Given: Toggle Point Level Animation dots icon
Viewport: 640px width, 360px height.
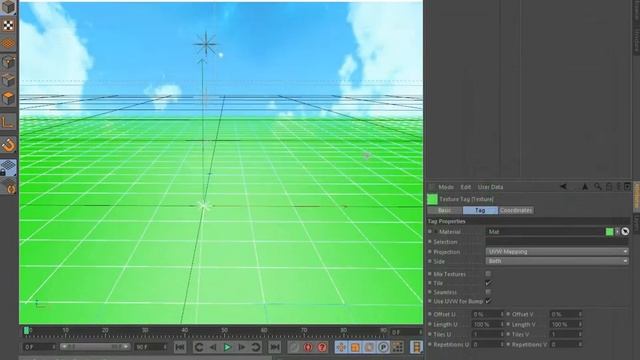Looking at the screenshot, I should 397,347.
